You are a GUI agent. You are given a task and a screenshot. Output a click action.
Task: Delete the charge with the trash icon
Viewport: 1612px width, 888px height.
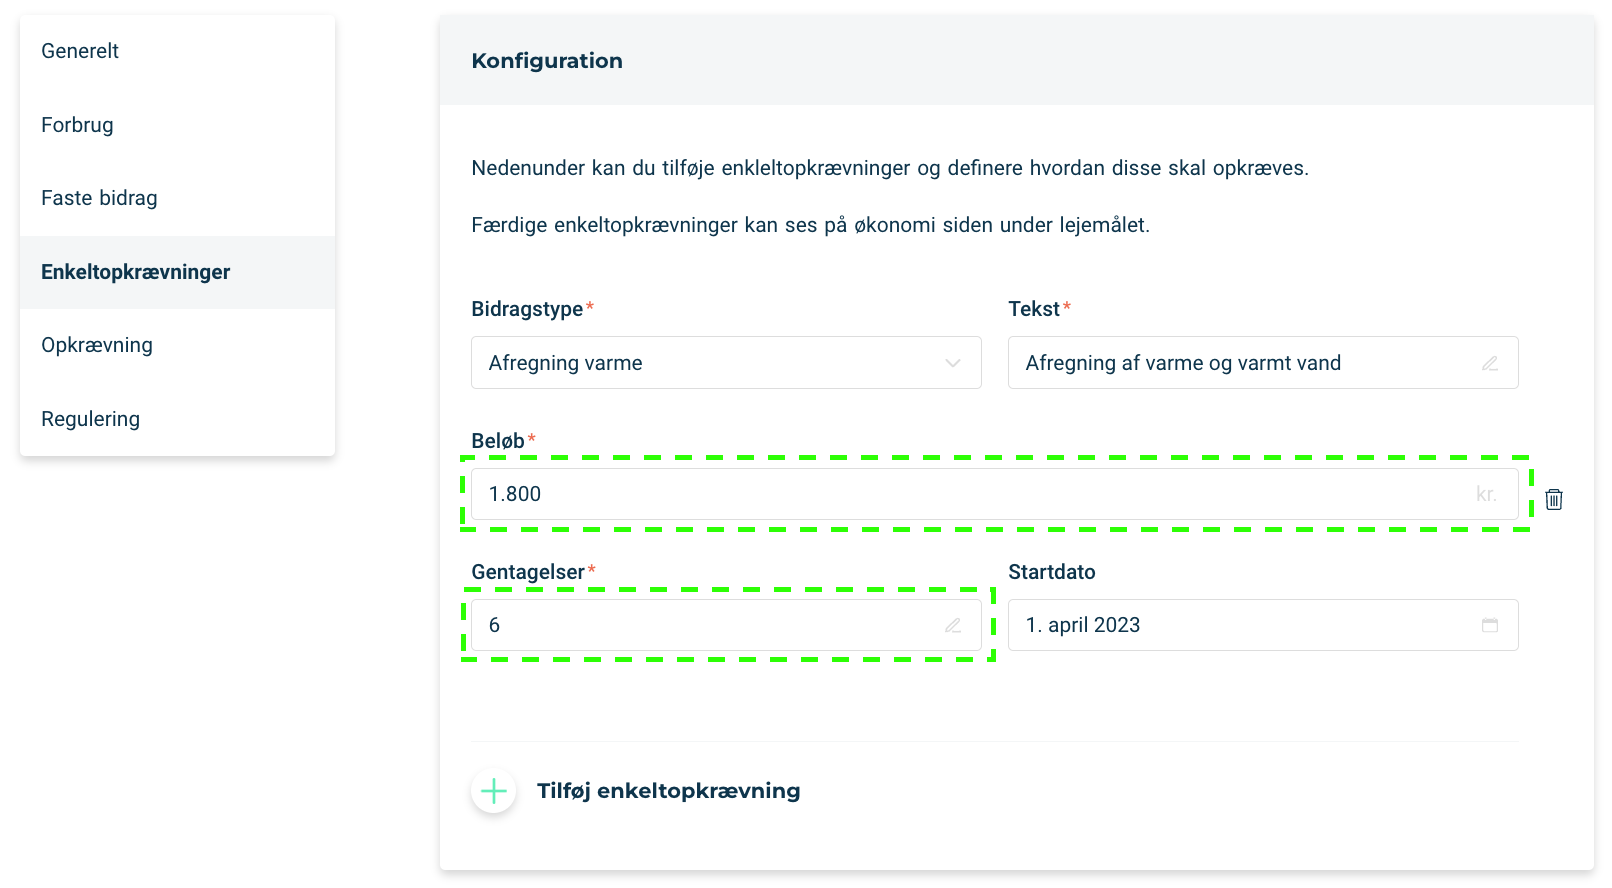[x=1554, y=499]
